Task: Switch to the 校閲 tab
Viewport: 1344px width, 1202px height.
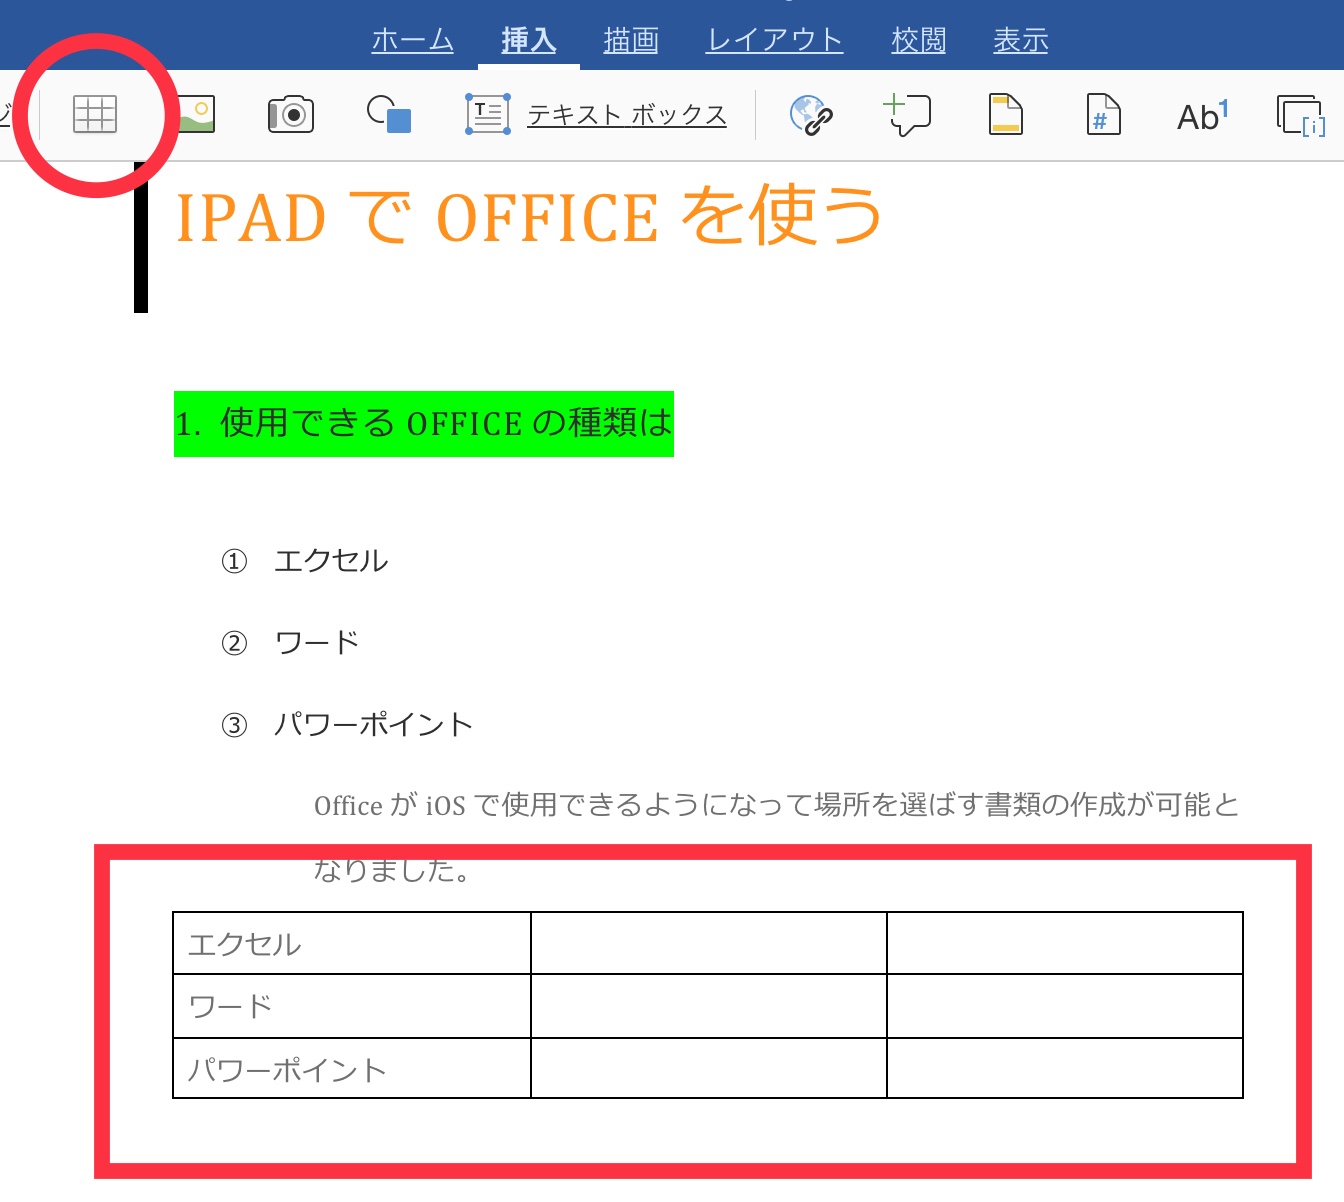Action: coord(918,40)
